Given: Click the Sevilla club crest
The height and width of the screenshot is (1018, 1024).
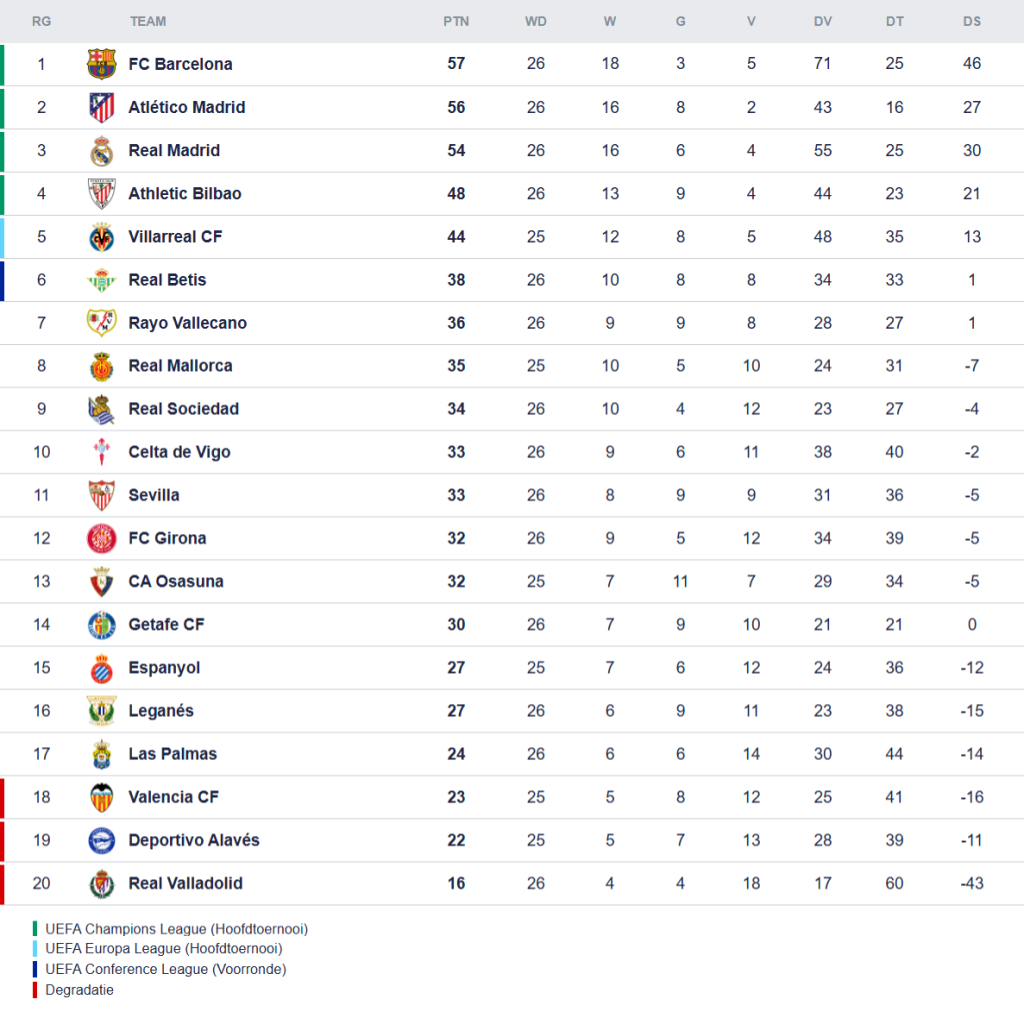Looking at the screenshot, I should [x=101, y=495].
